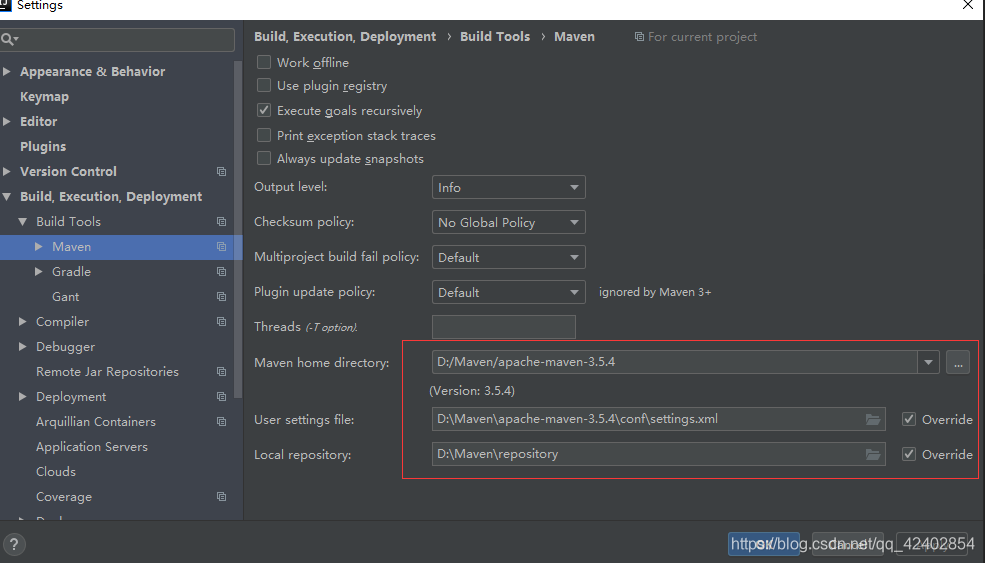985x563 pixels.
Task: Click the settings tree vertical scrollbar
Action: (x=237, y=229)
